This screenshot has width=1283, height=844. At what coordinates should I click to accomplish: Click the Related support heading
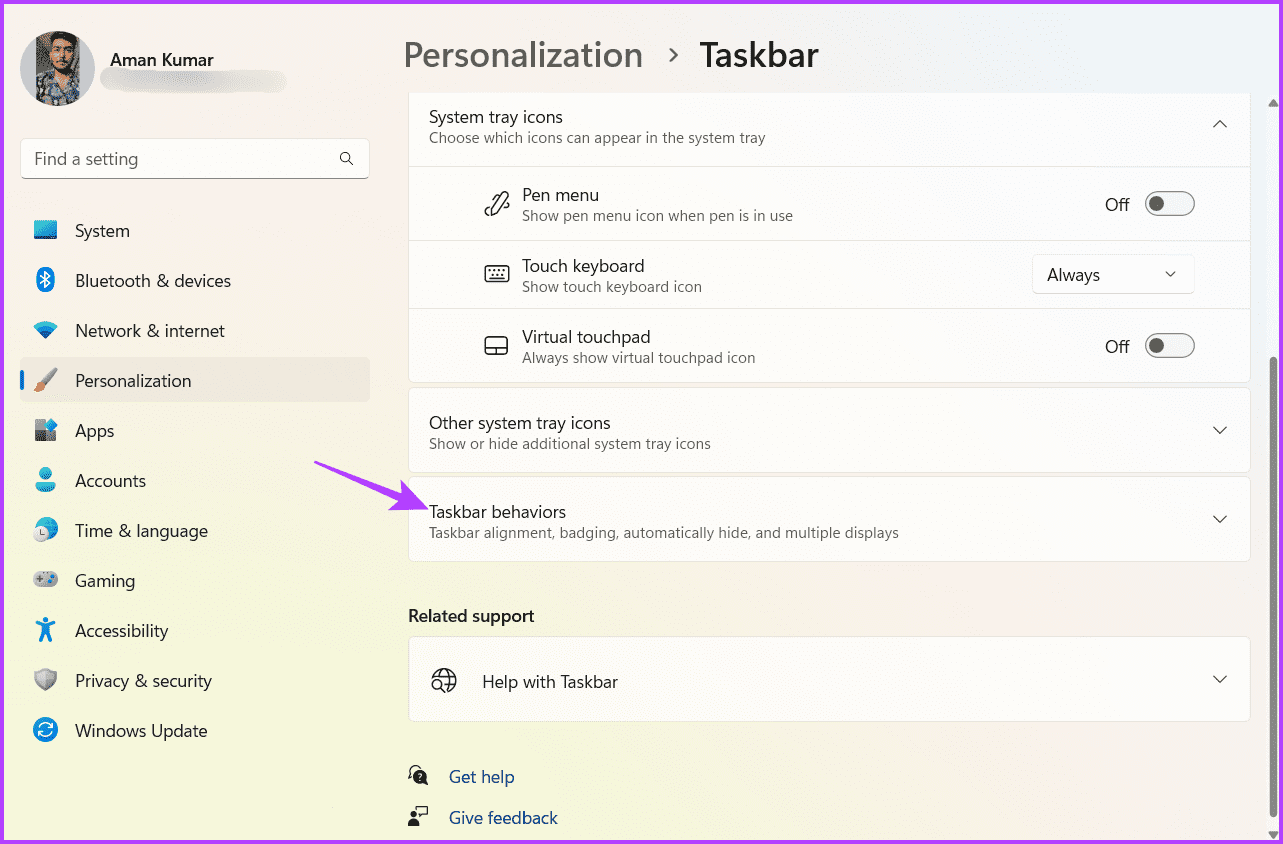coord(471,616)
